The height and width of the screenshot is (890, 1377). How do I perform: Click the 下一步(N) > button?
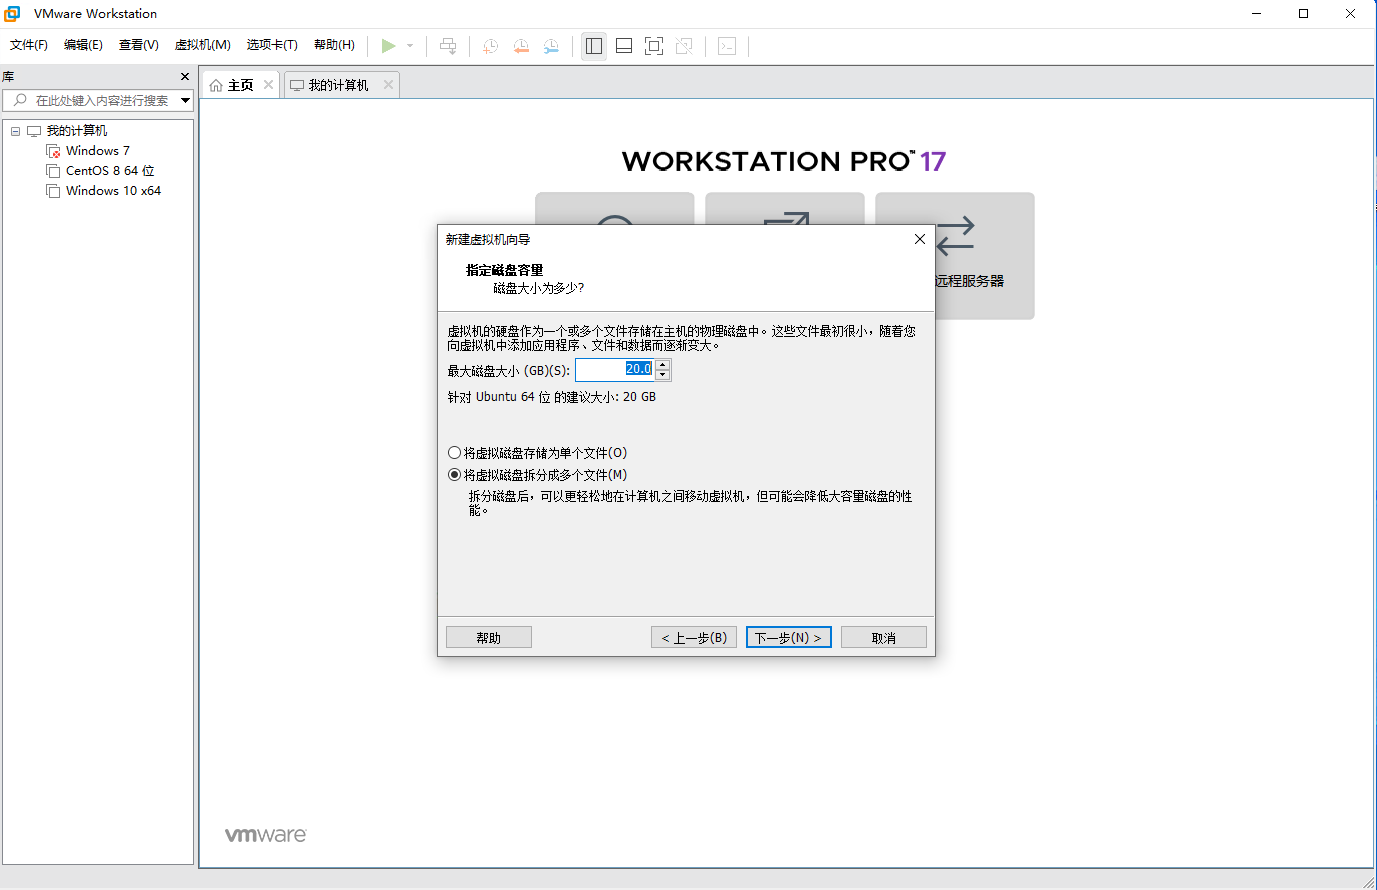click(788, 638)
